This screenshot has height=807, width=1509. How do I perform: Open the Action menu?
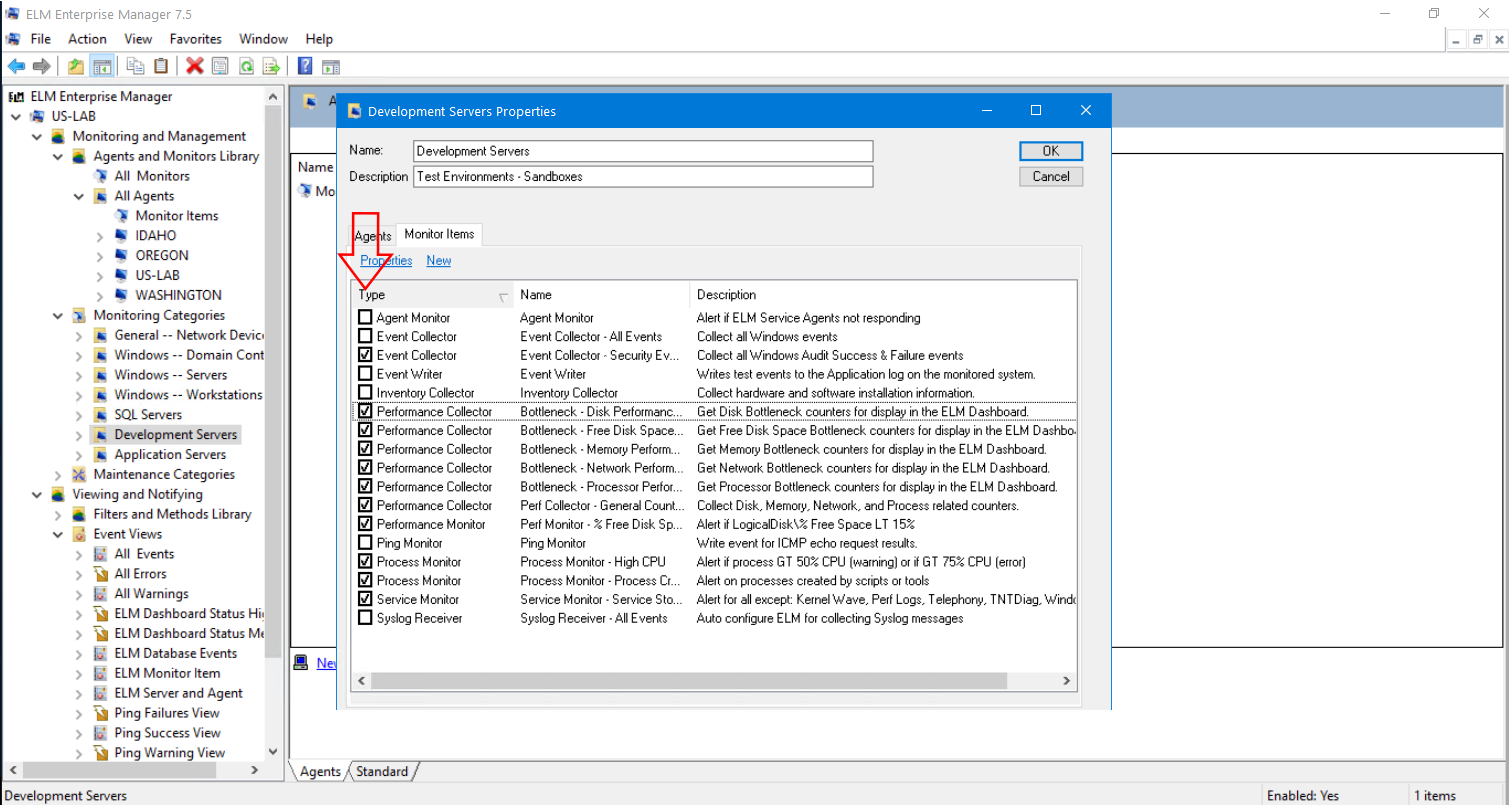[87, 39]
